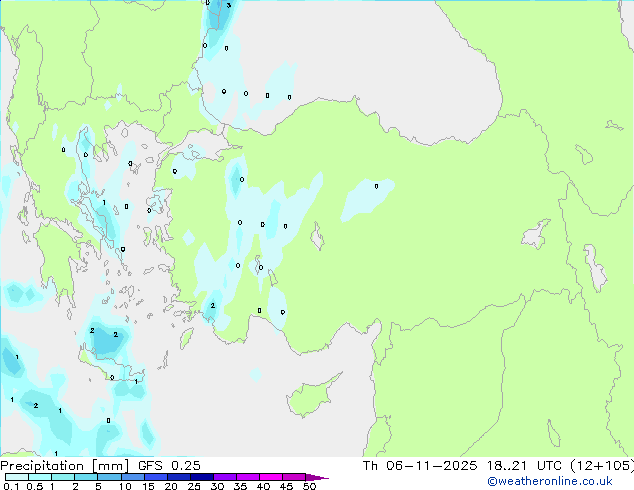
Task: Click legend label "50"
Action: pos(309,486)
